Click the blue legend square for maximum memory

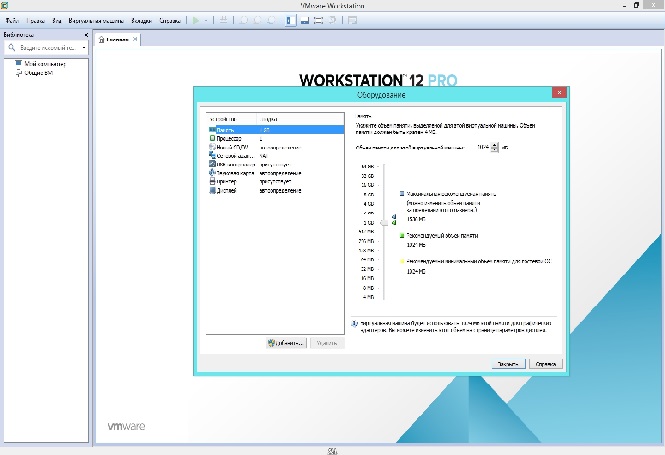pos(402,194)
